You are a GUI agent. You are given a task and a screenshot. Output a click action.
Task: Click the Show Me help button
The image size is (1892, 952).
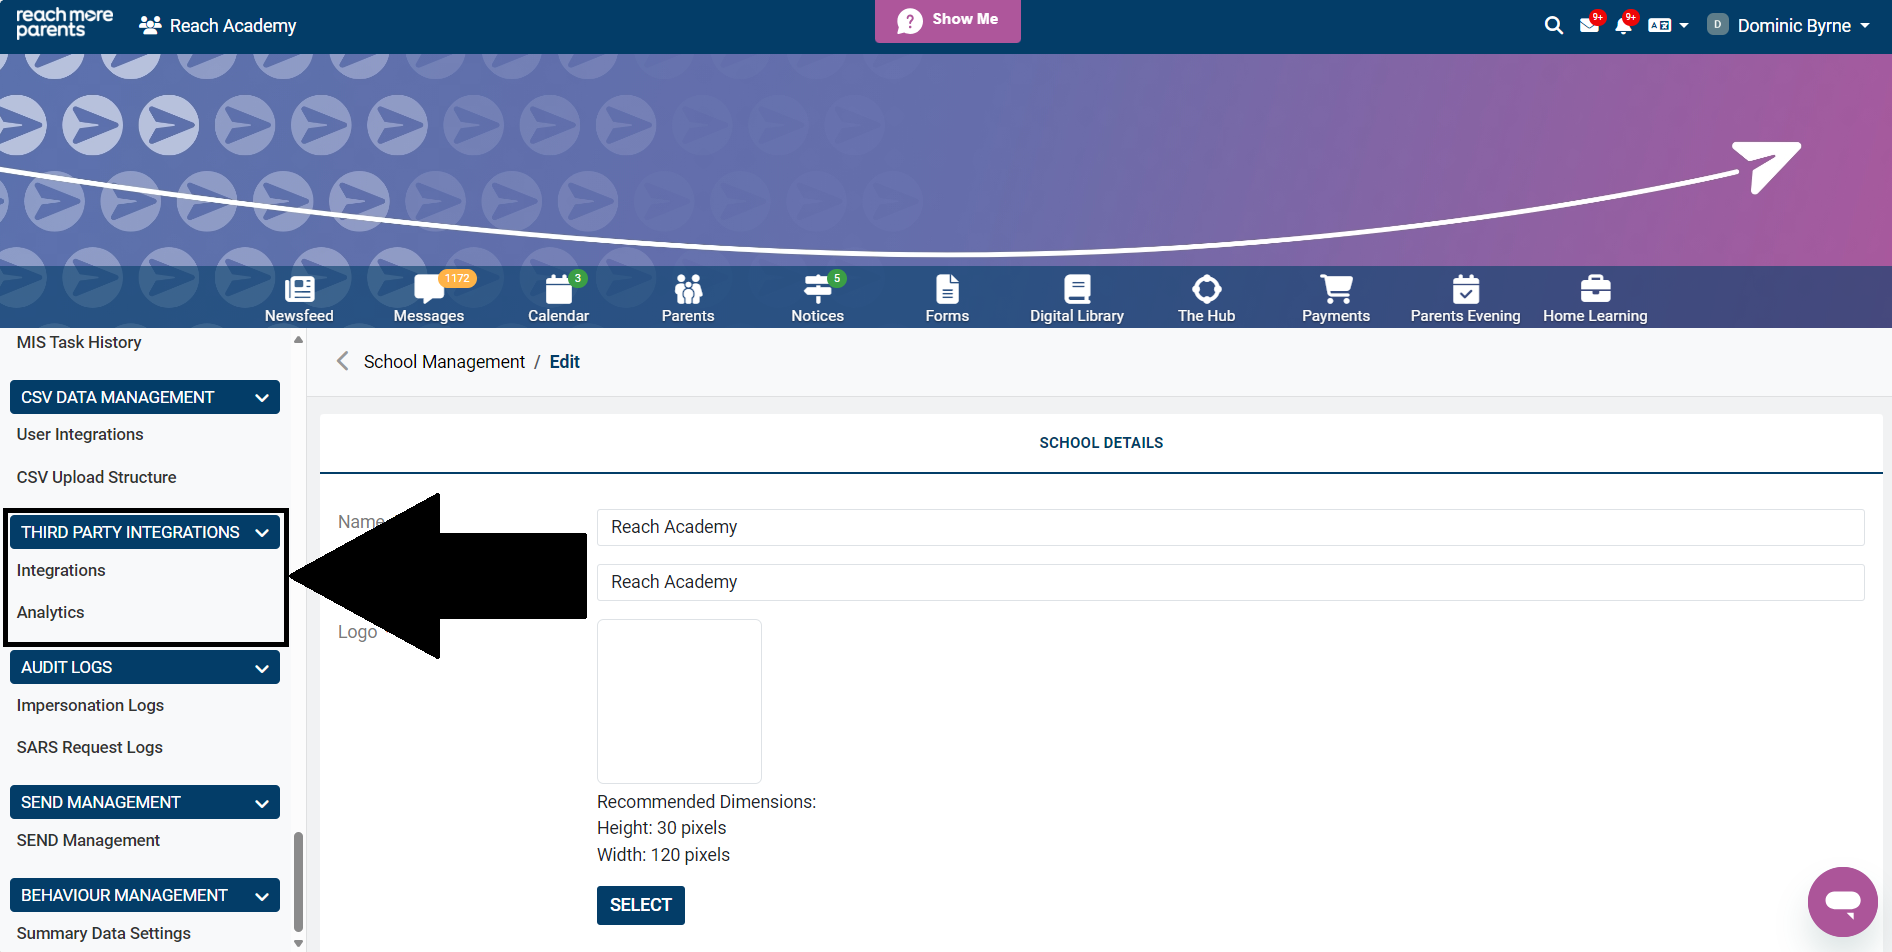click(947, 20)
